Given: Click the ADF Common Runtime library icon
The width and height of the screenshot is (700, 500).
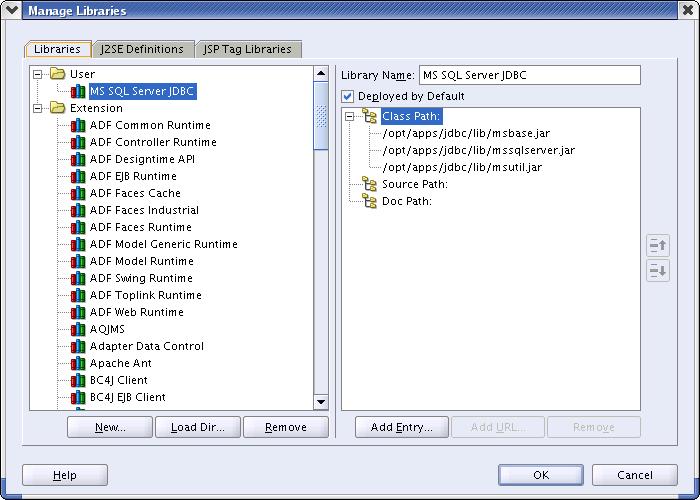Looking at the screenshot, I should [78, 125].
